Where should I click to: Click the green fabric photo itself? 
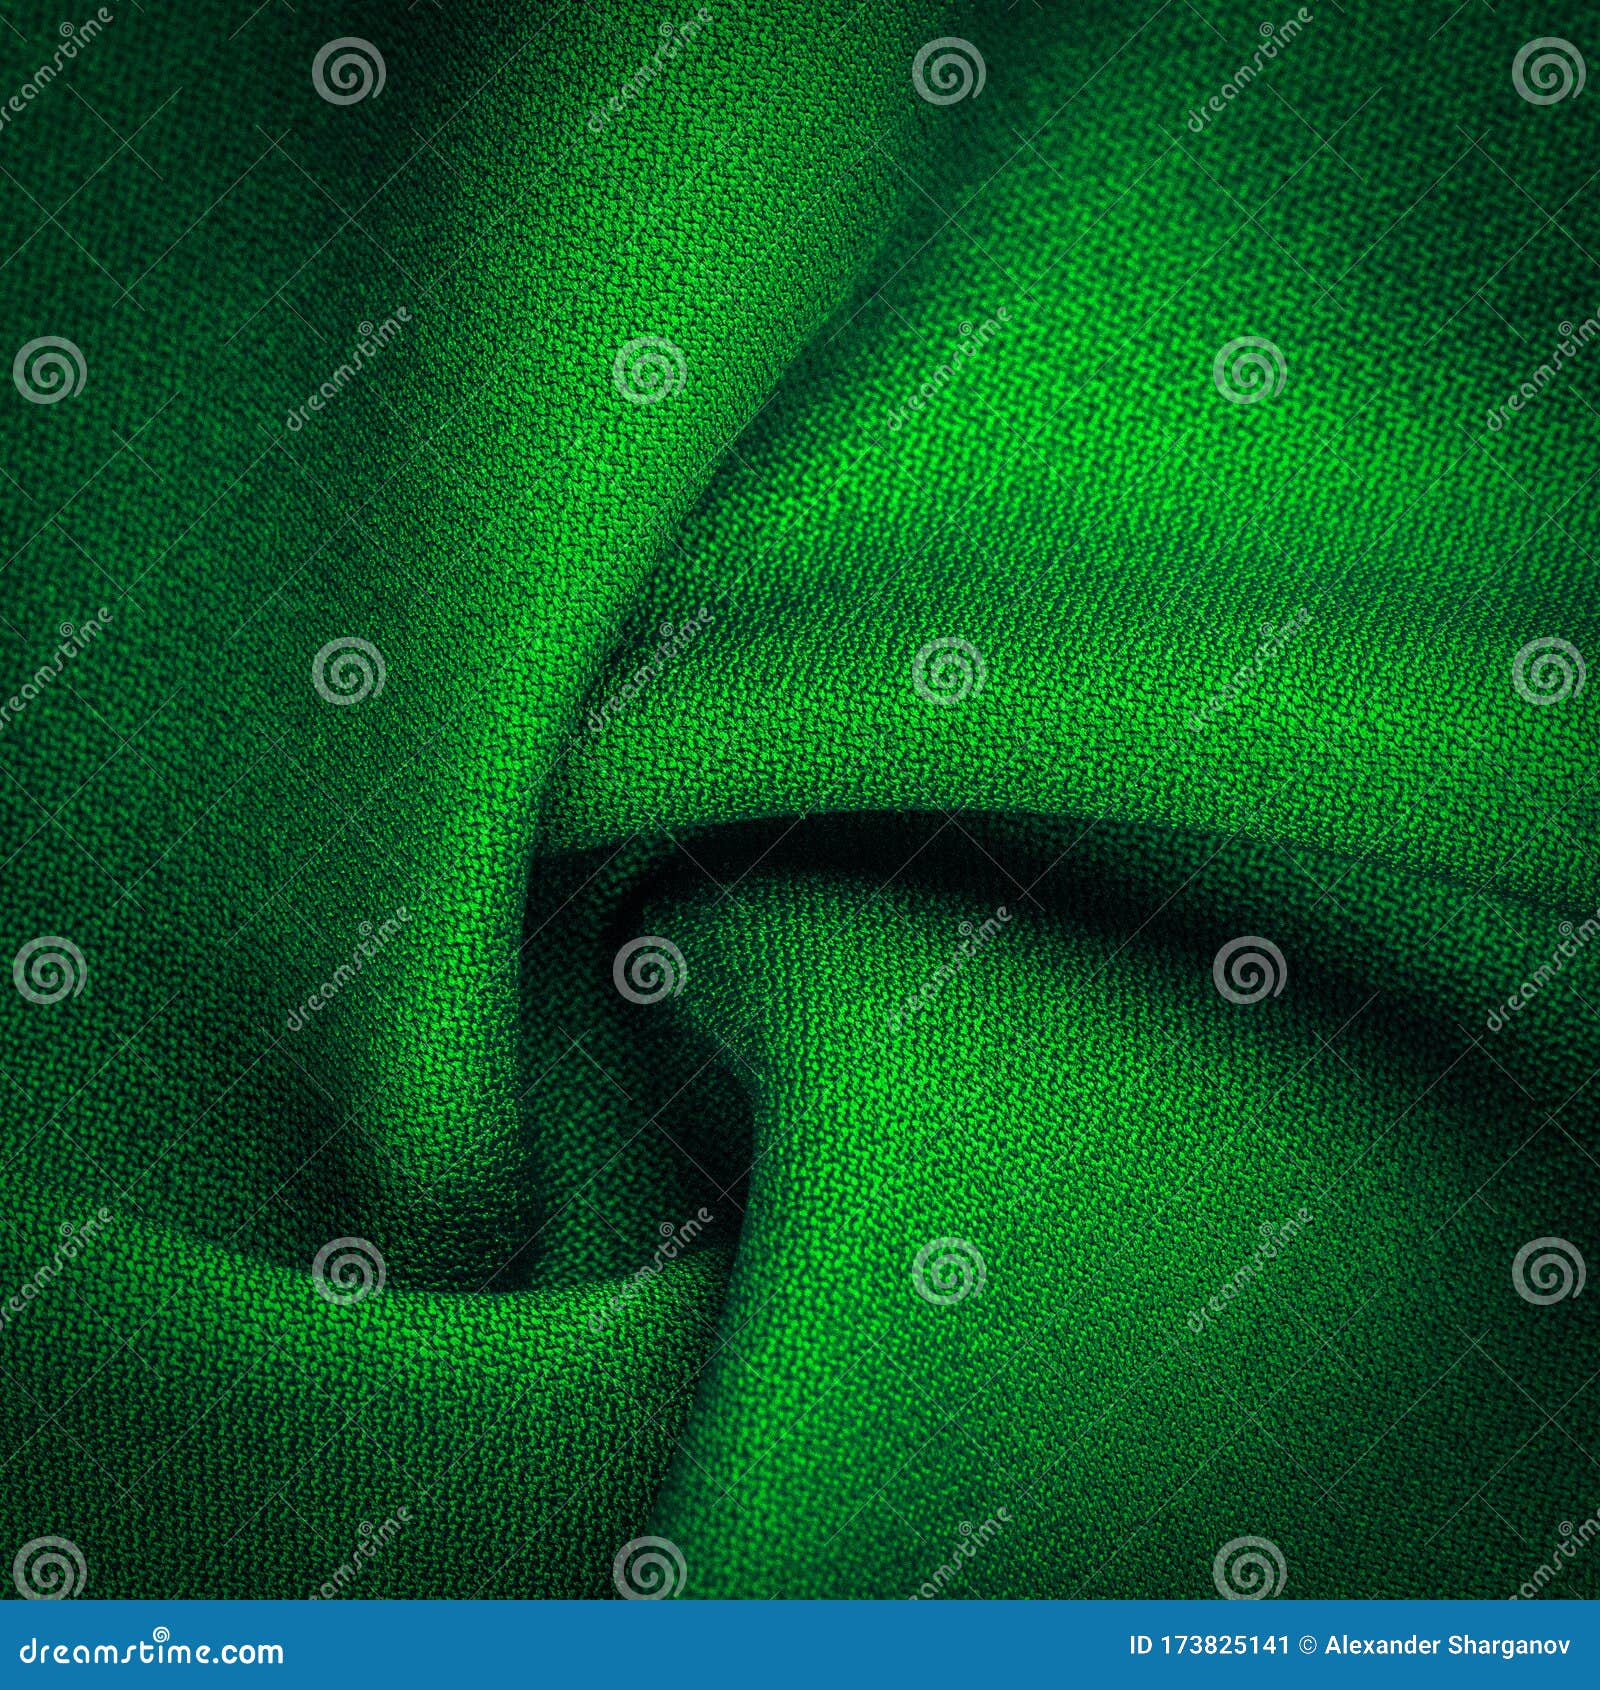tap(800, 800)
